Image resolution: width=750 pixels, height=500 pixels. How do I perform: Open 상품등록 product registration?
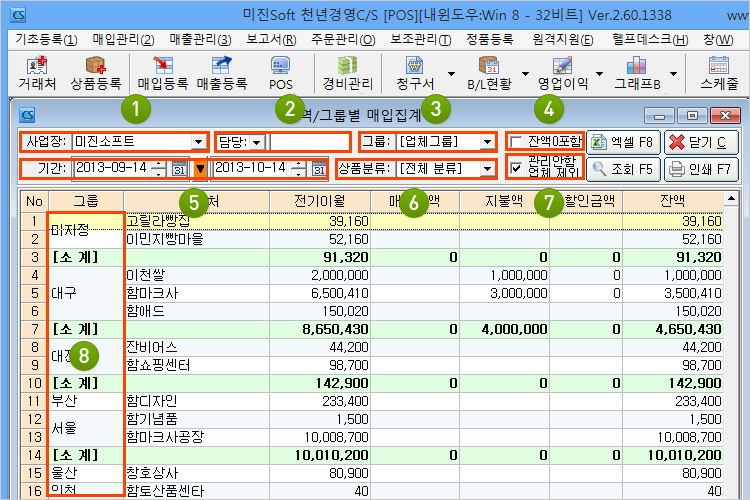(96, 74)
